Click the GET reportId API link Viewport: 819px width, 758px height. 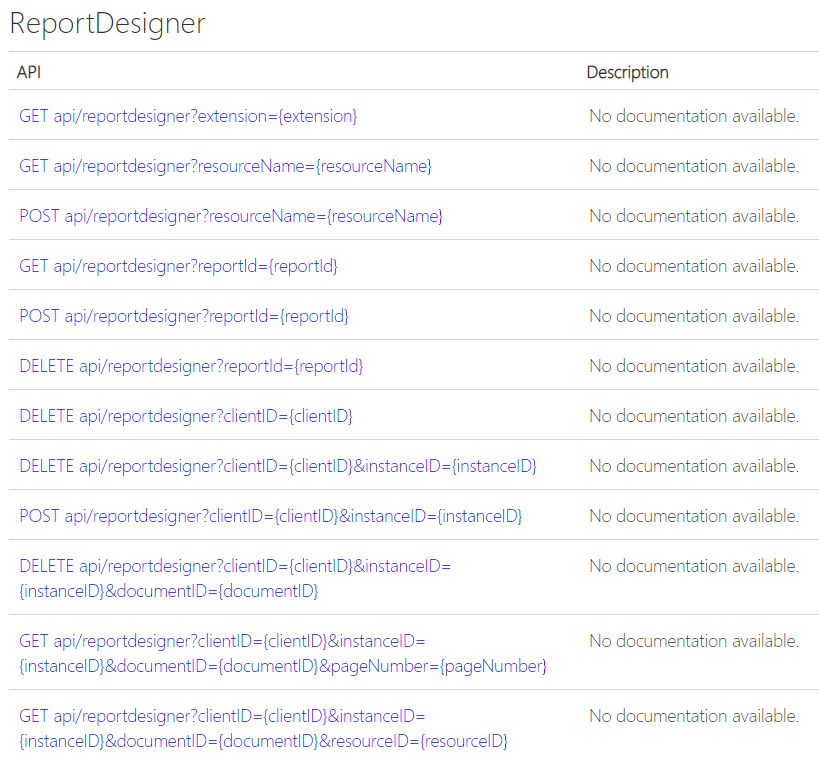click(x=178, y=266)
